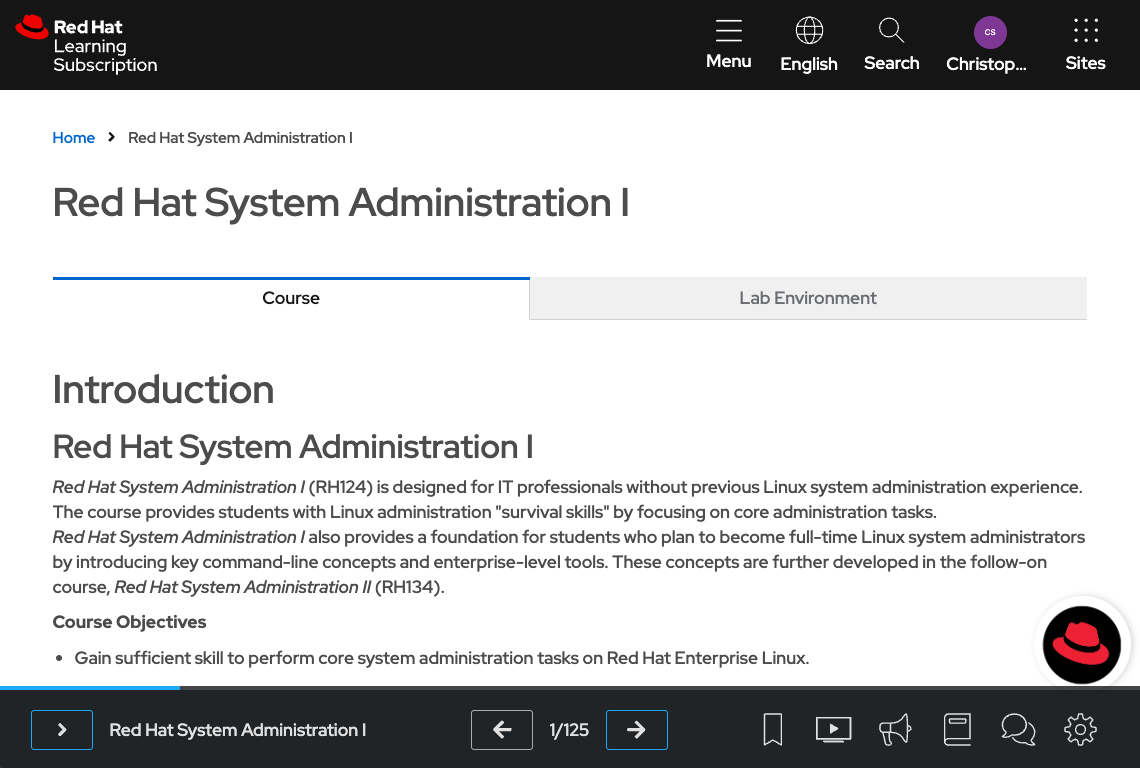Image resolution: width=1140 pixels, height=768 pixels.
Task: Open the Red Hat chat assistant bubble
Action: click(x=1082, y=644)
